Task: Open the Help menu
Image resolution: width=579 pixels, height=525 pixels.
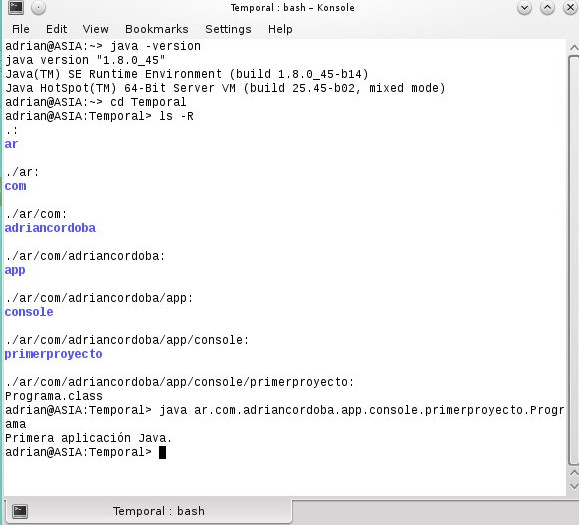Action: [280, 29]
